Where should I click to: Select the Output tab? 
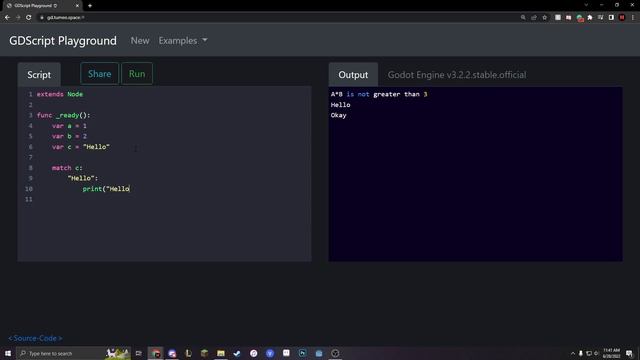coord(353,75)
